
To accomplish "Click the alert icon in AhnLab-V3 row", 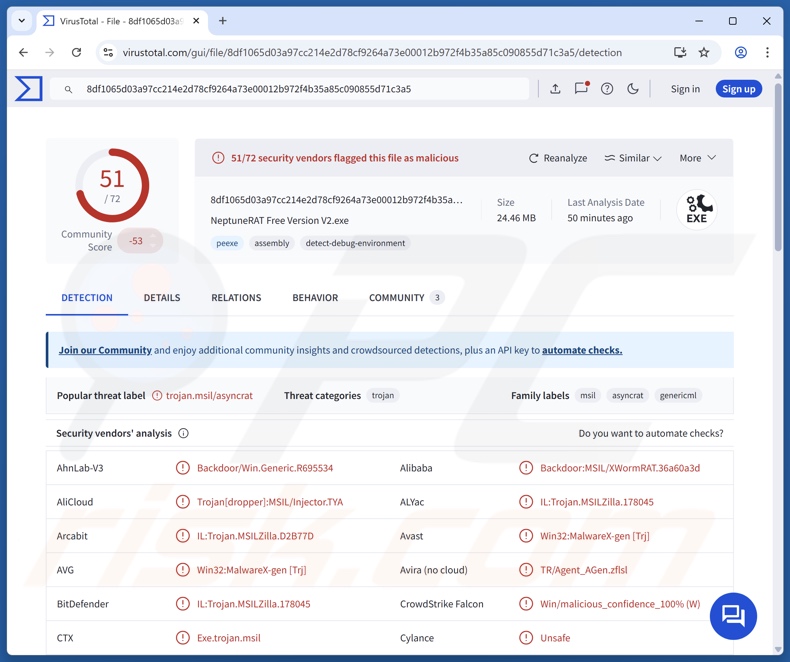I will tap(182, 468).
